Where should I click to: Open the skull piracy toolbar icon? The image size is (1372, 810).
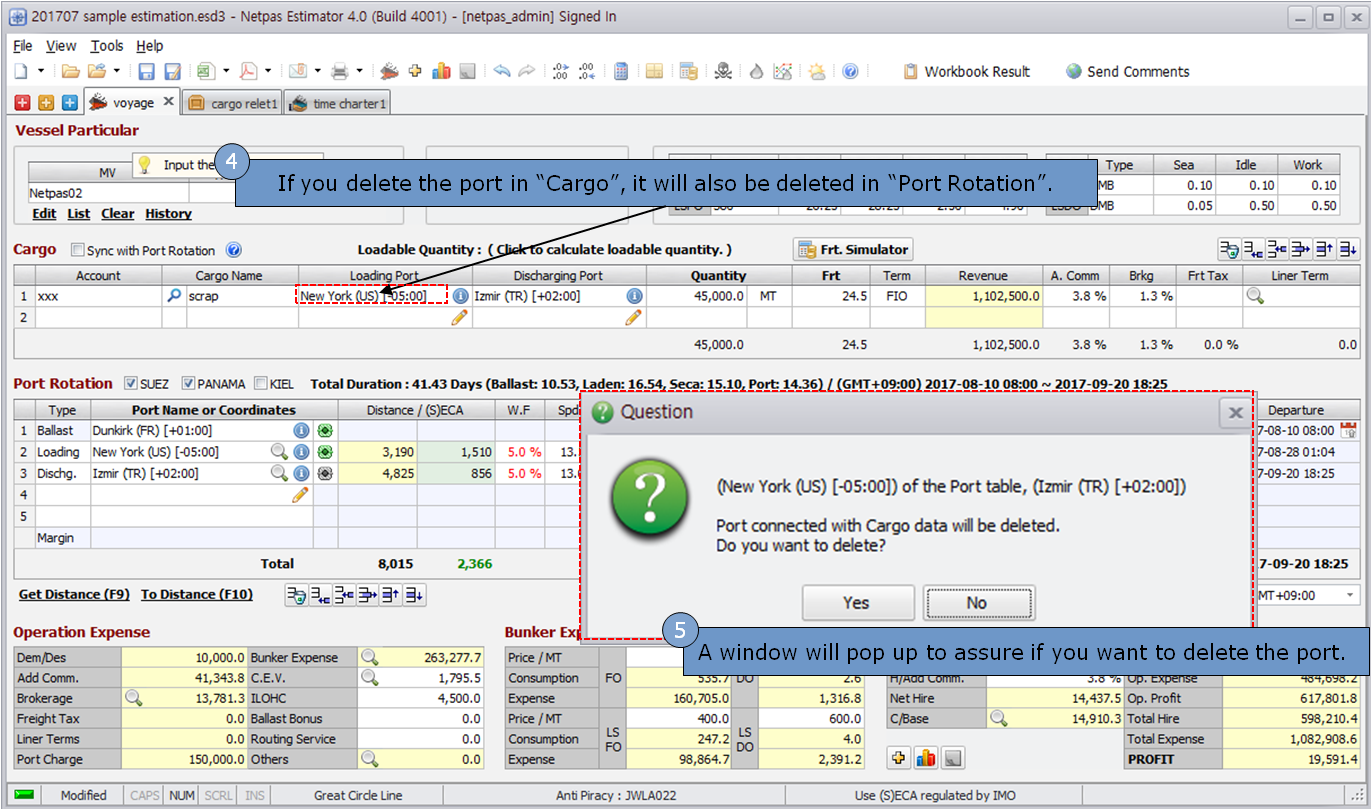723,71
